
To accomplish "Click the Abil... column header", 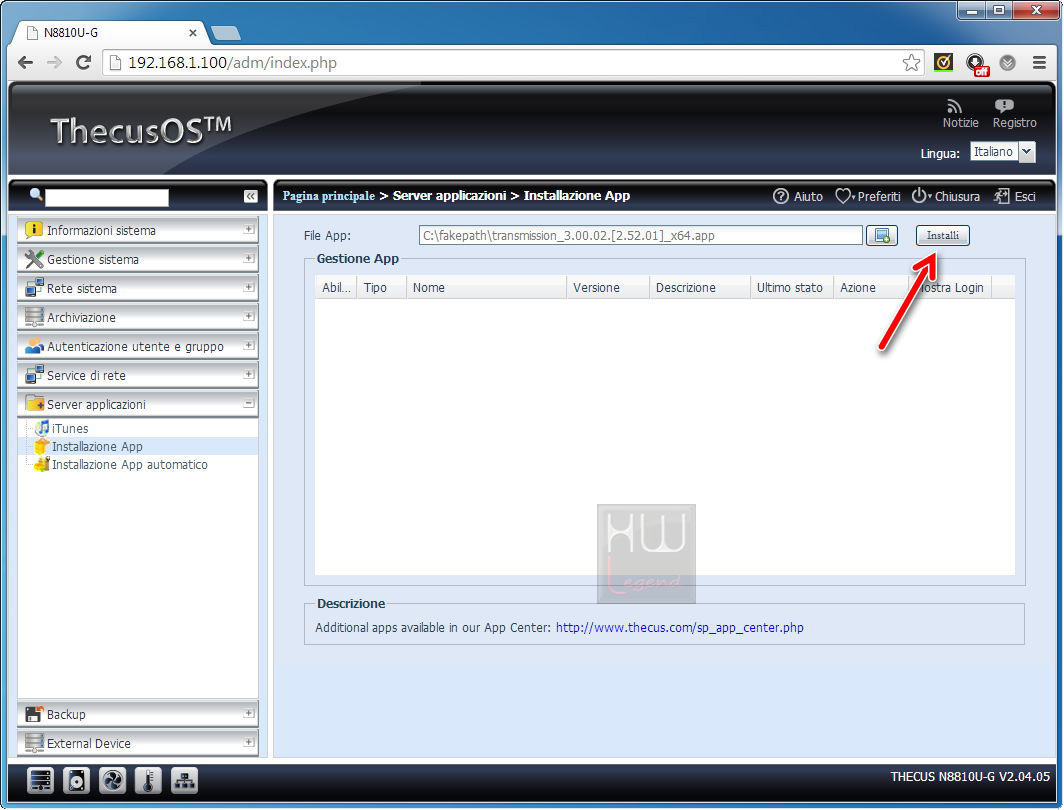I will point(336,288).
